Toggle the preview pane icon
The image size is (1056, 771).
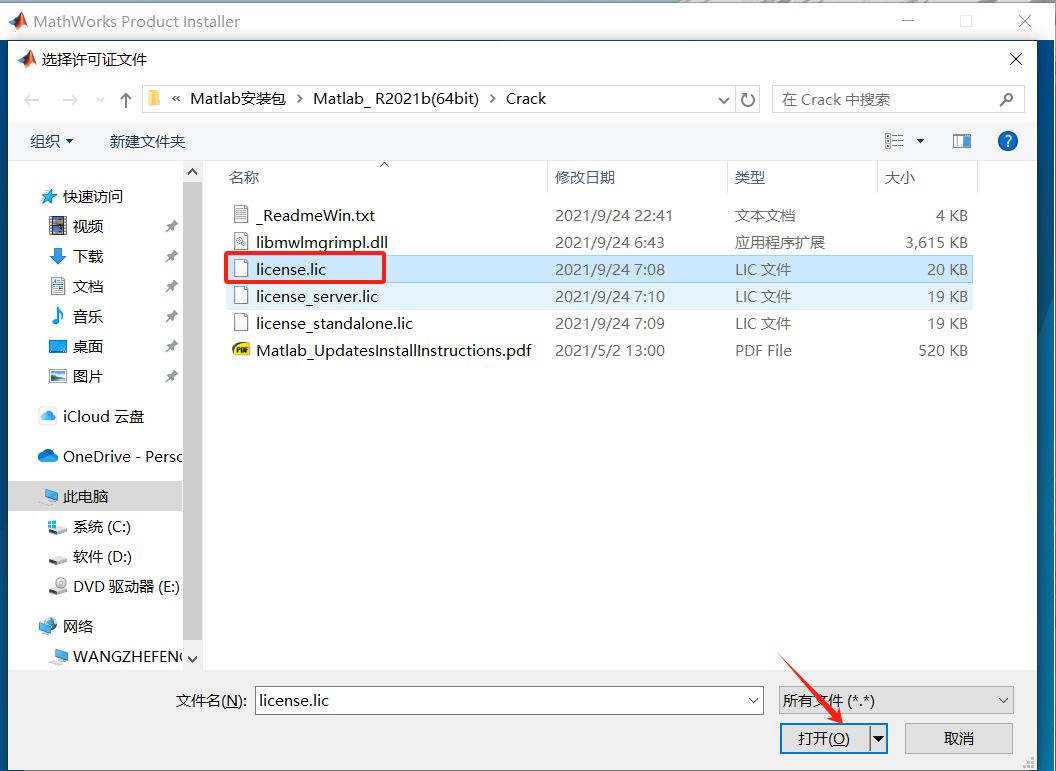point(962,141)
